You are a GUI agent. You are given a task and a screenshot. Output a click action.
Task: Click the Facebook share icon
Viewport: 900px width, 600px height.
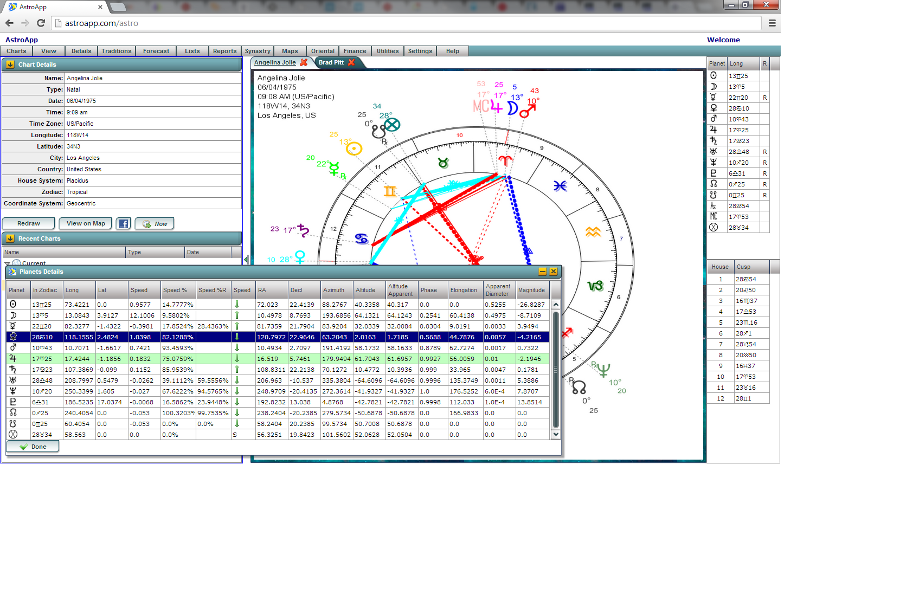click(x=124, y=223)
